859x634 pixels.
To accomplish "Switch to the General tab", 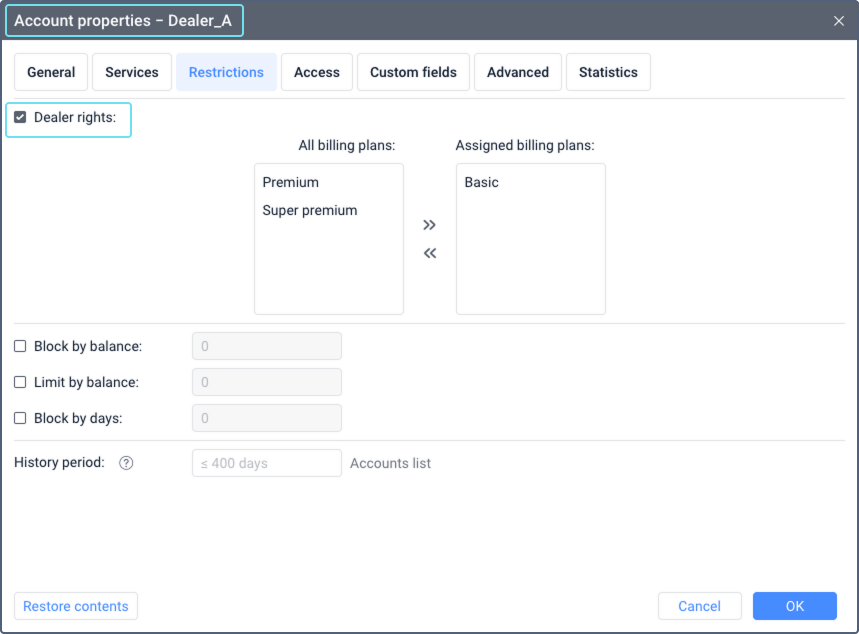I will pos(50,71).
